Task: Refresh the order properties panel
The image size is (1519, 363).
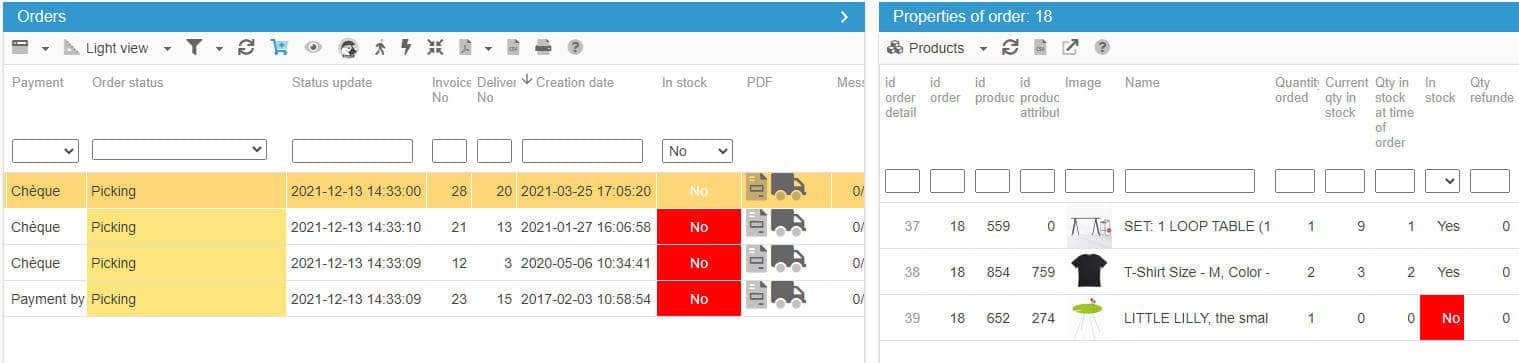Action: pyautogui.click(x=1010, y=47)
